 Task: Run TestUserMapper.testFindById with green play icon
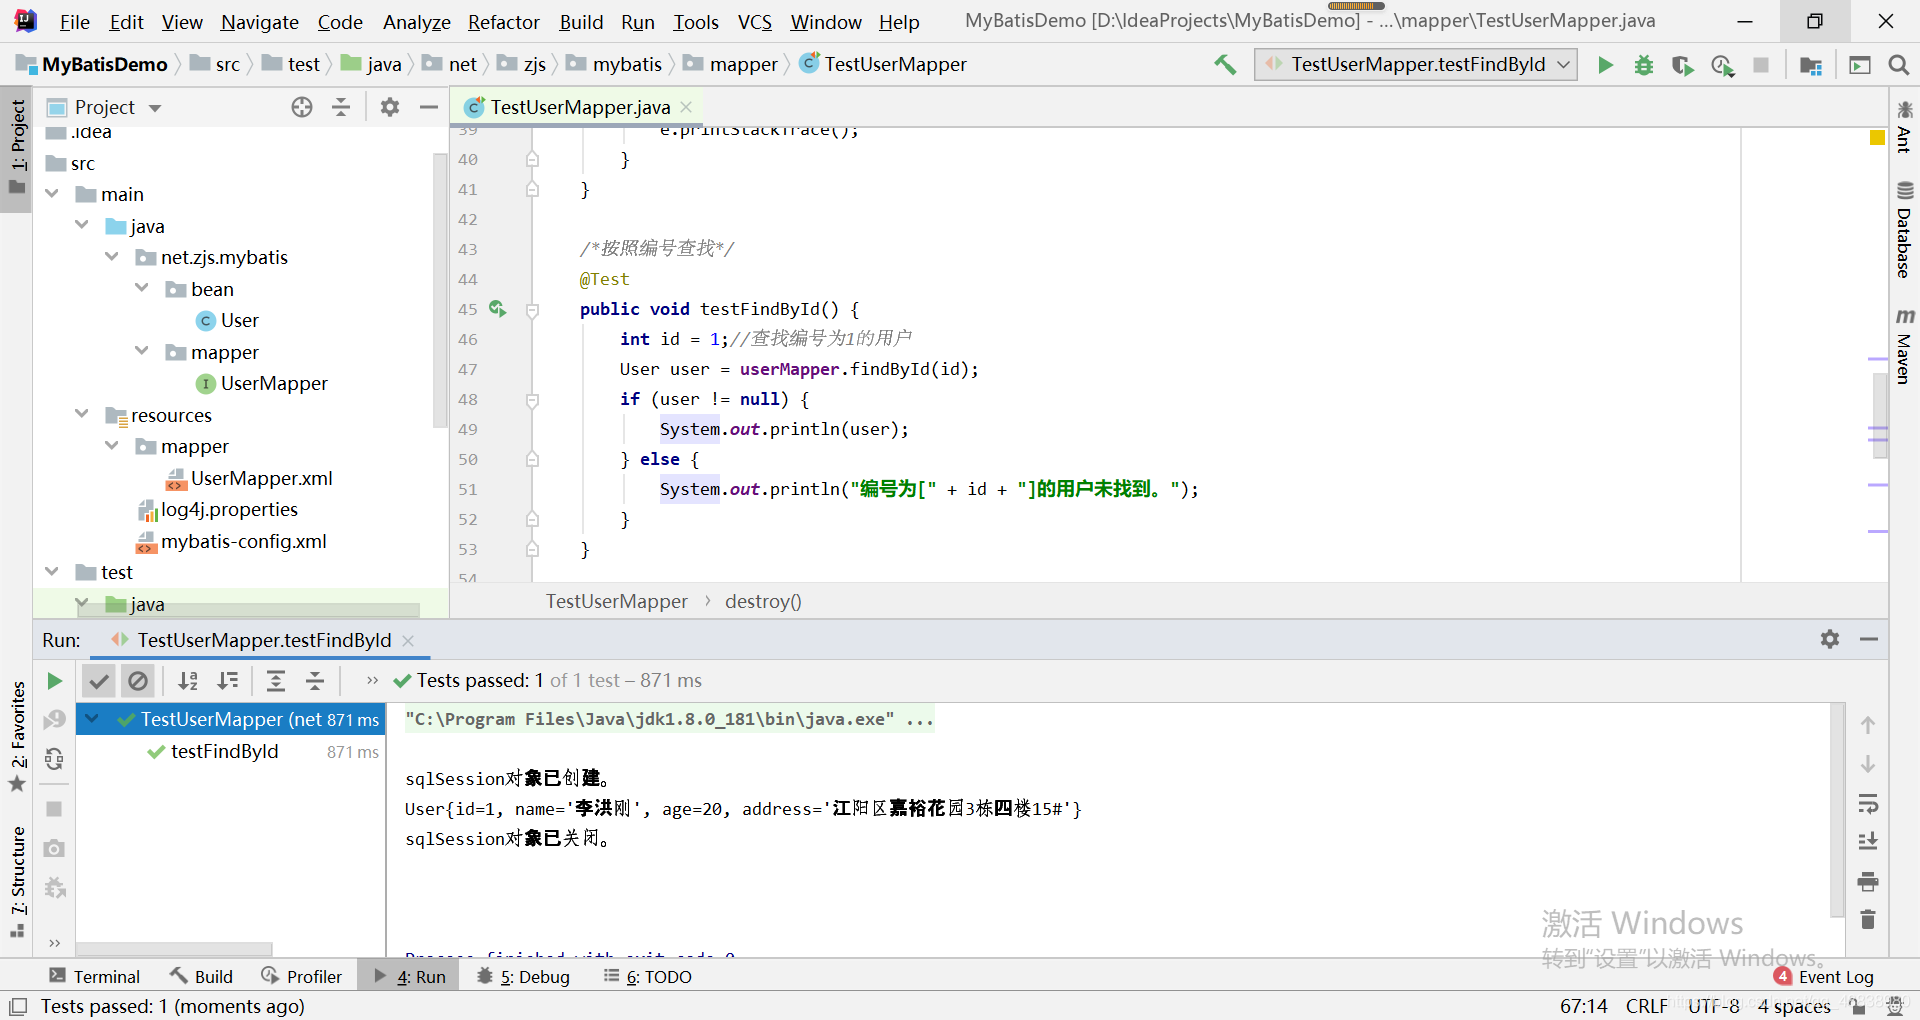point(1605,65)
